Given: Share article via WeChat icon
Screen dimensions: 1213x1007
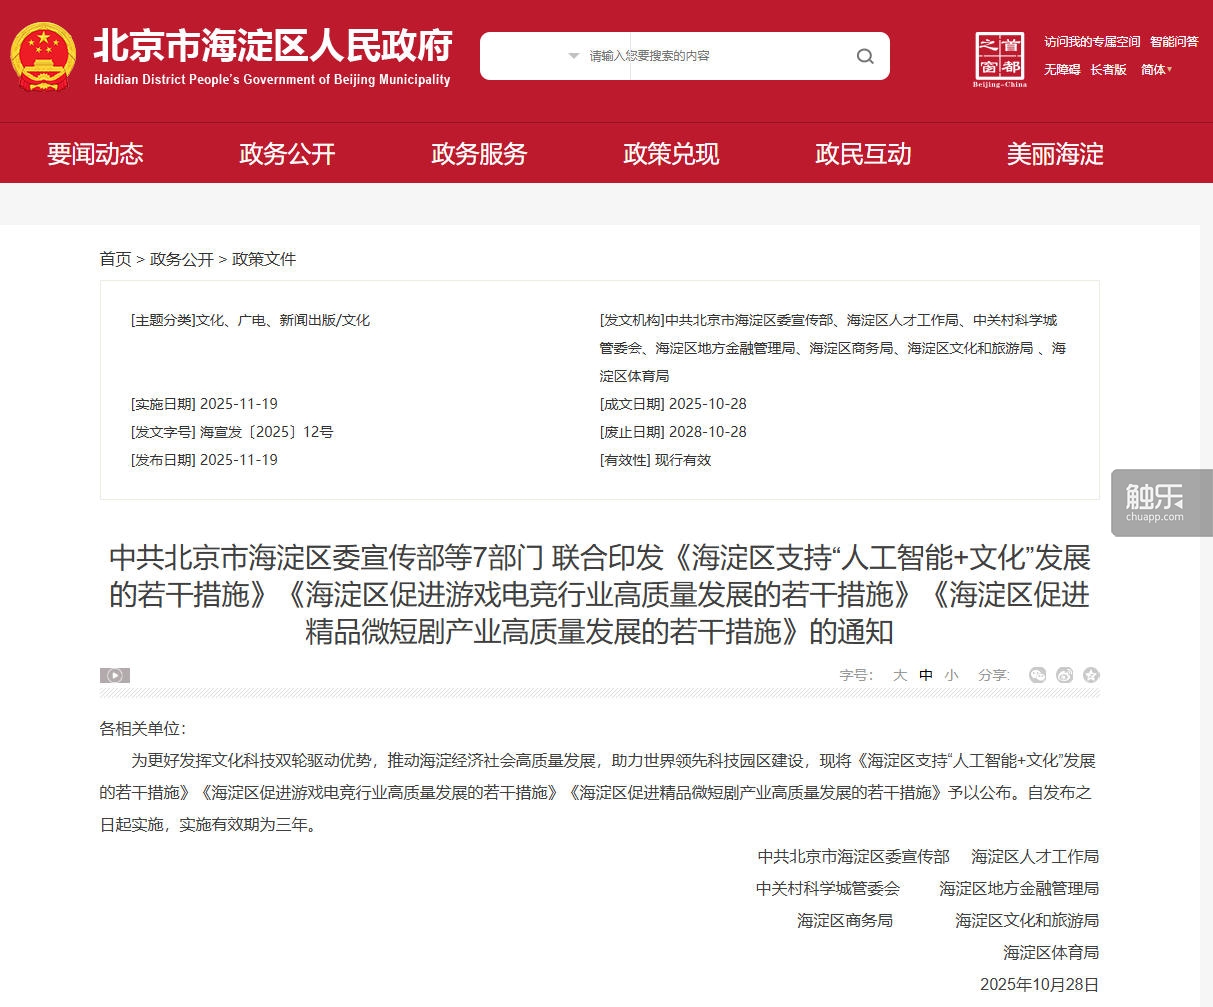Looking at the screenshot, I should click(1038, 675).
